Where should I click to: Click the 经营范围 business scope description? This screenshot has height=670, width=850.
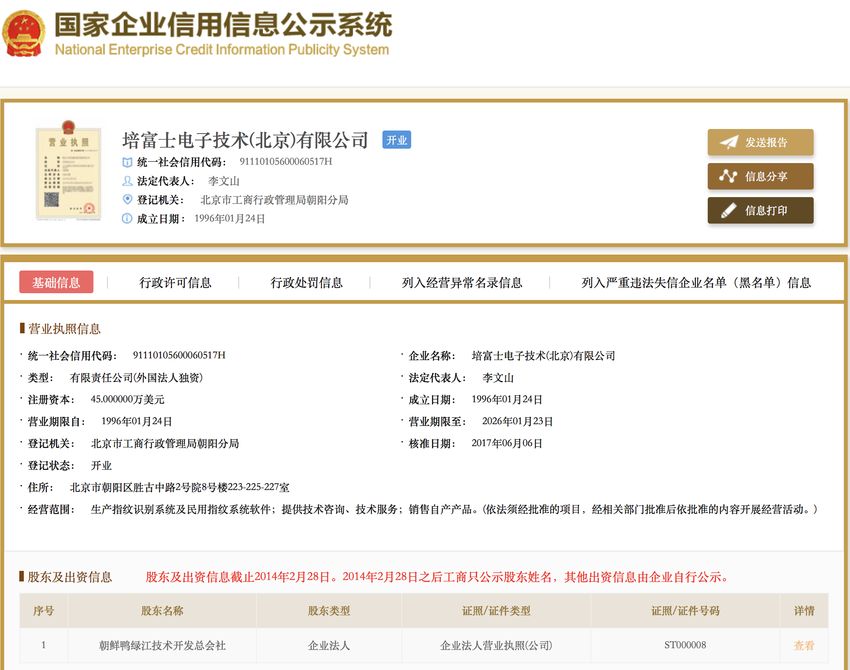click(454, 509)
